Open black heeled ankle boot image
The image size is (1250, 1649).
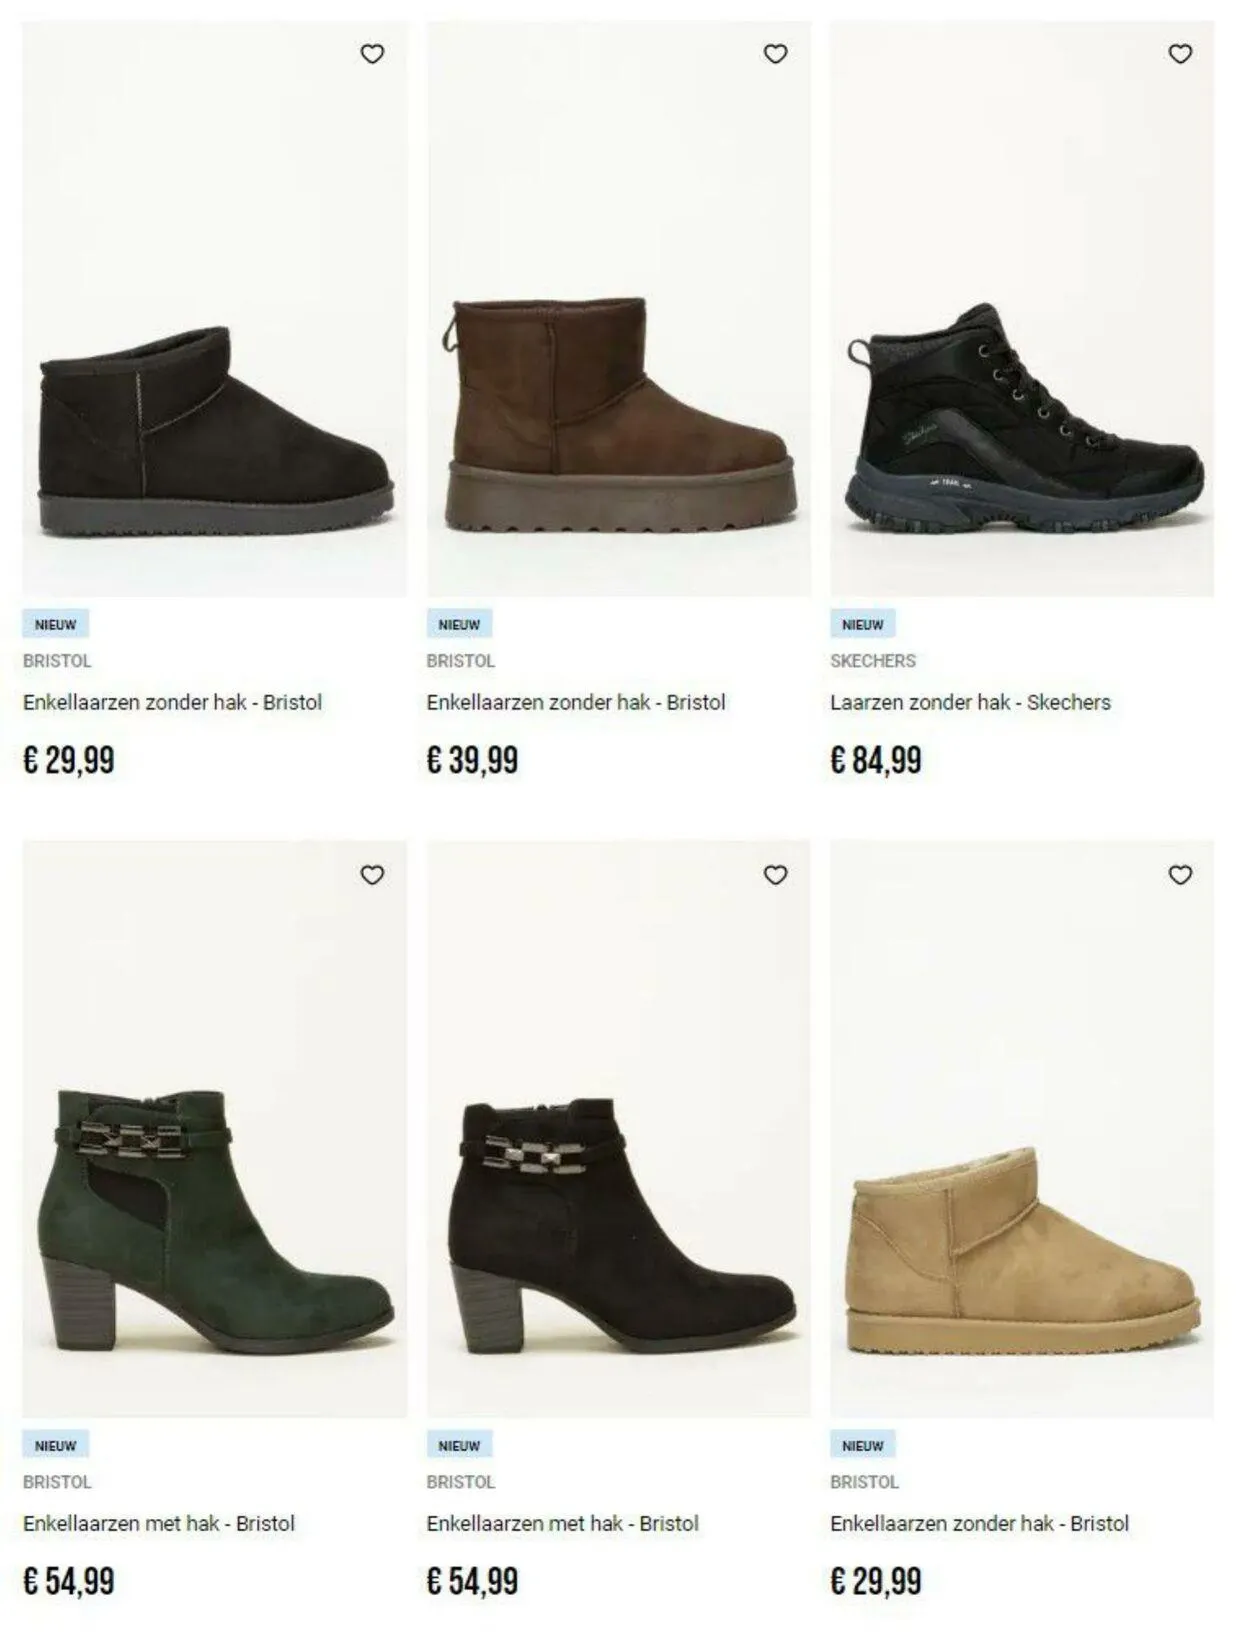click(x=619, y=1129)
